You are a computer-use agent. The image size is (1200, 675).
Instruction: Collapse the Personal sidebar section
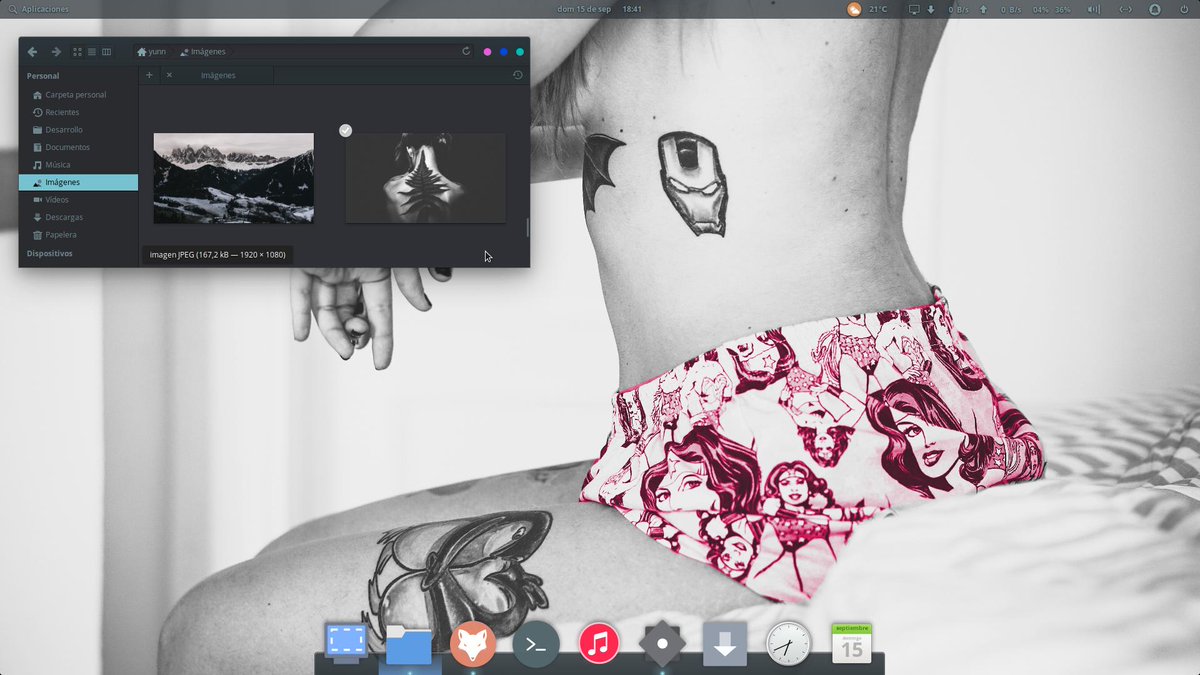43,76
